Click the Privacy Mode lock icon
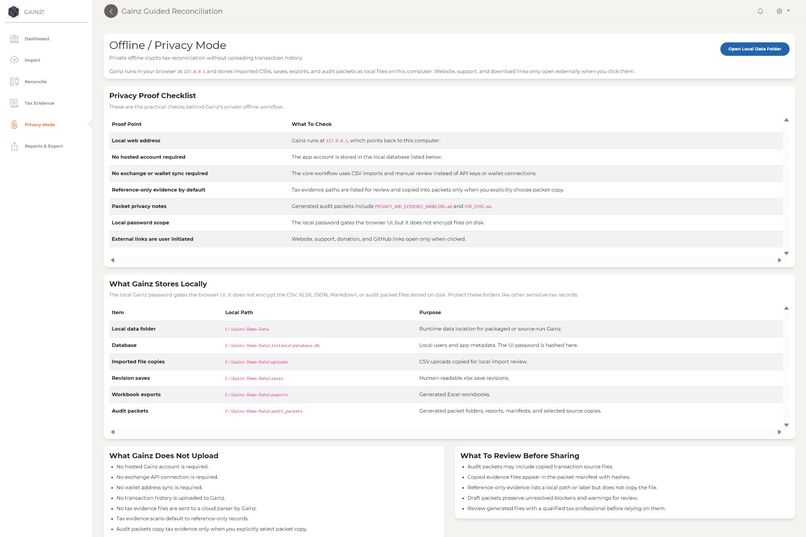The height and width of the screenshot is (537, 806). [14, 125]
